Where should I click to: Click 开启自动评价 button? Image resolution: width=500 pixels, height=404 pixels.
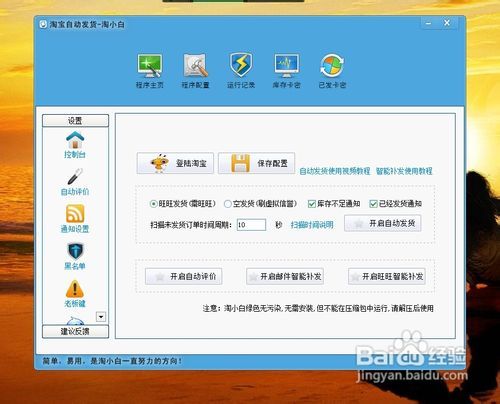pyautogui.click(x=184, y=276)
